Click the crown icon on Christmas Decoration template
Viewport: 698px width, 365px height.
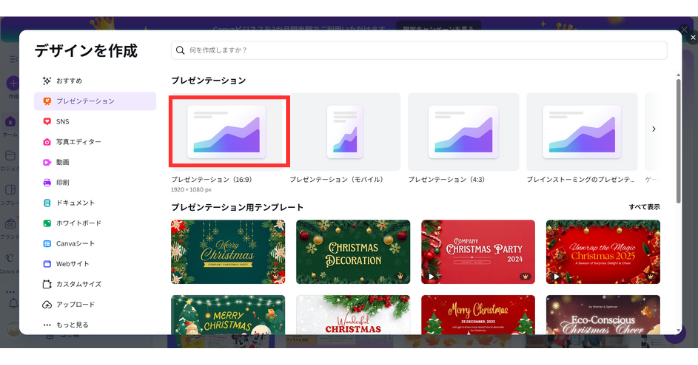point(400,276)
